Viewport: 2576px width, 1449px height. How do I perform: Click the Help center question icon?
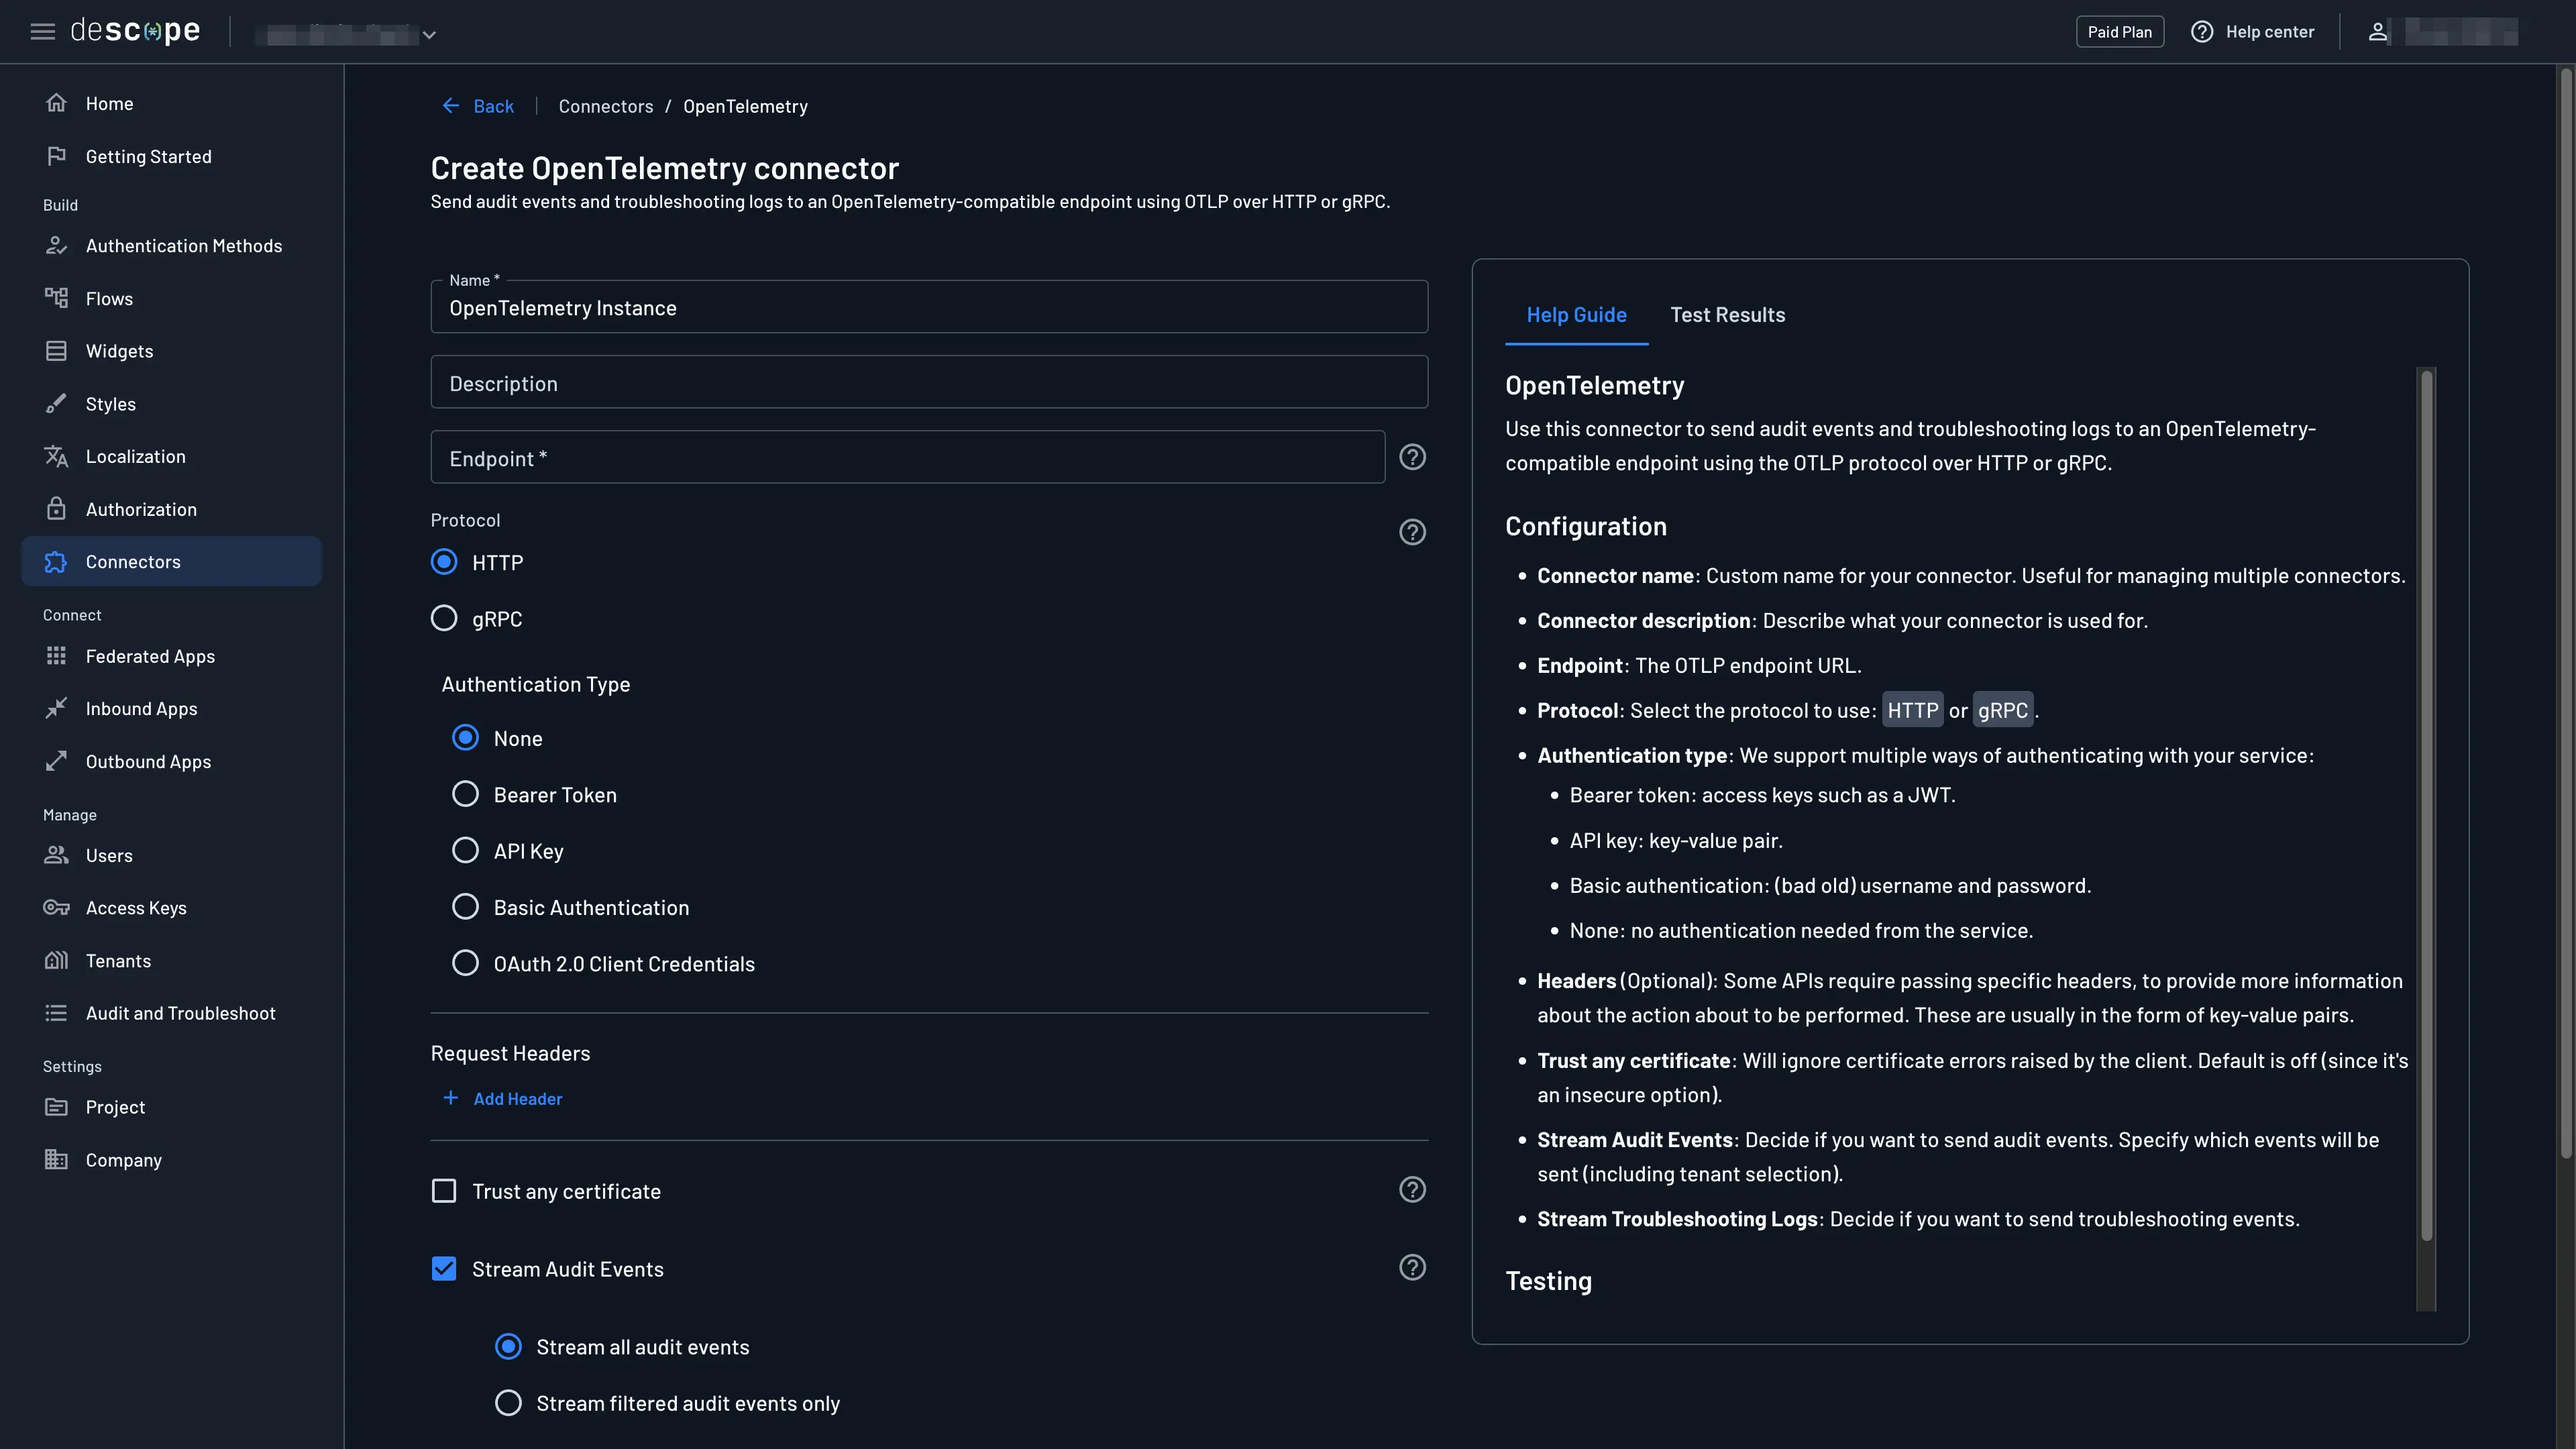[x=2202, y=32]
